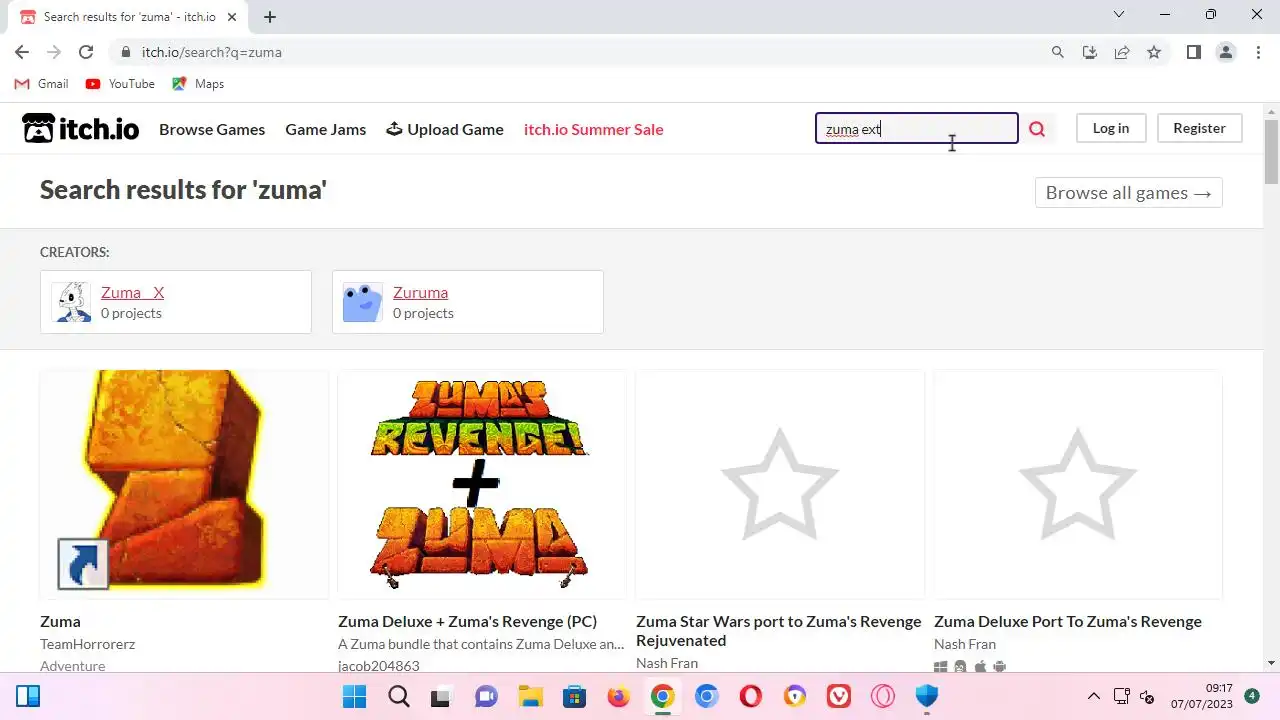
Task: Open the Zuma game title link
Action: pos(60,621)
